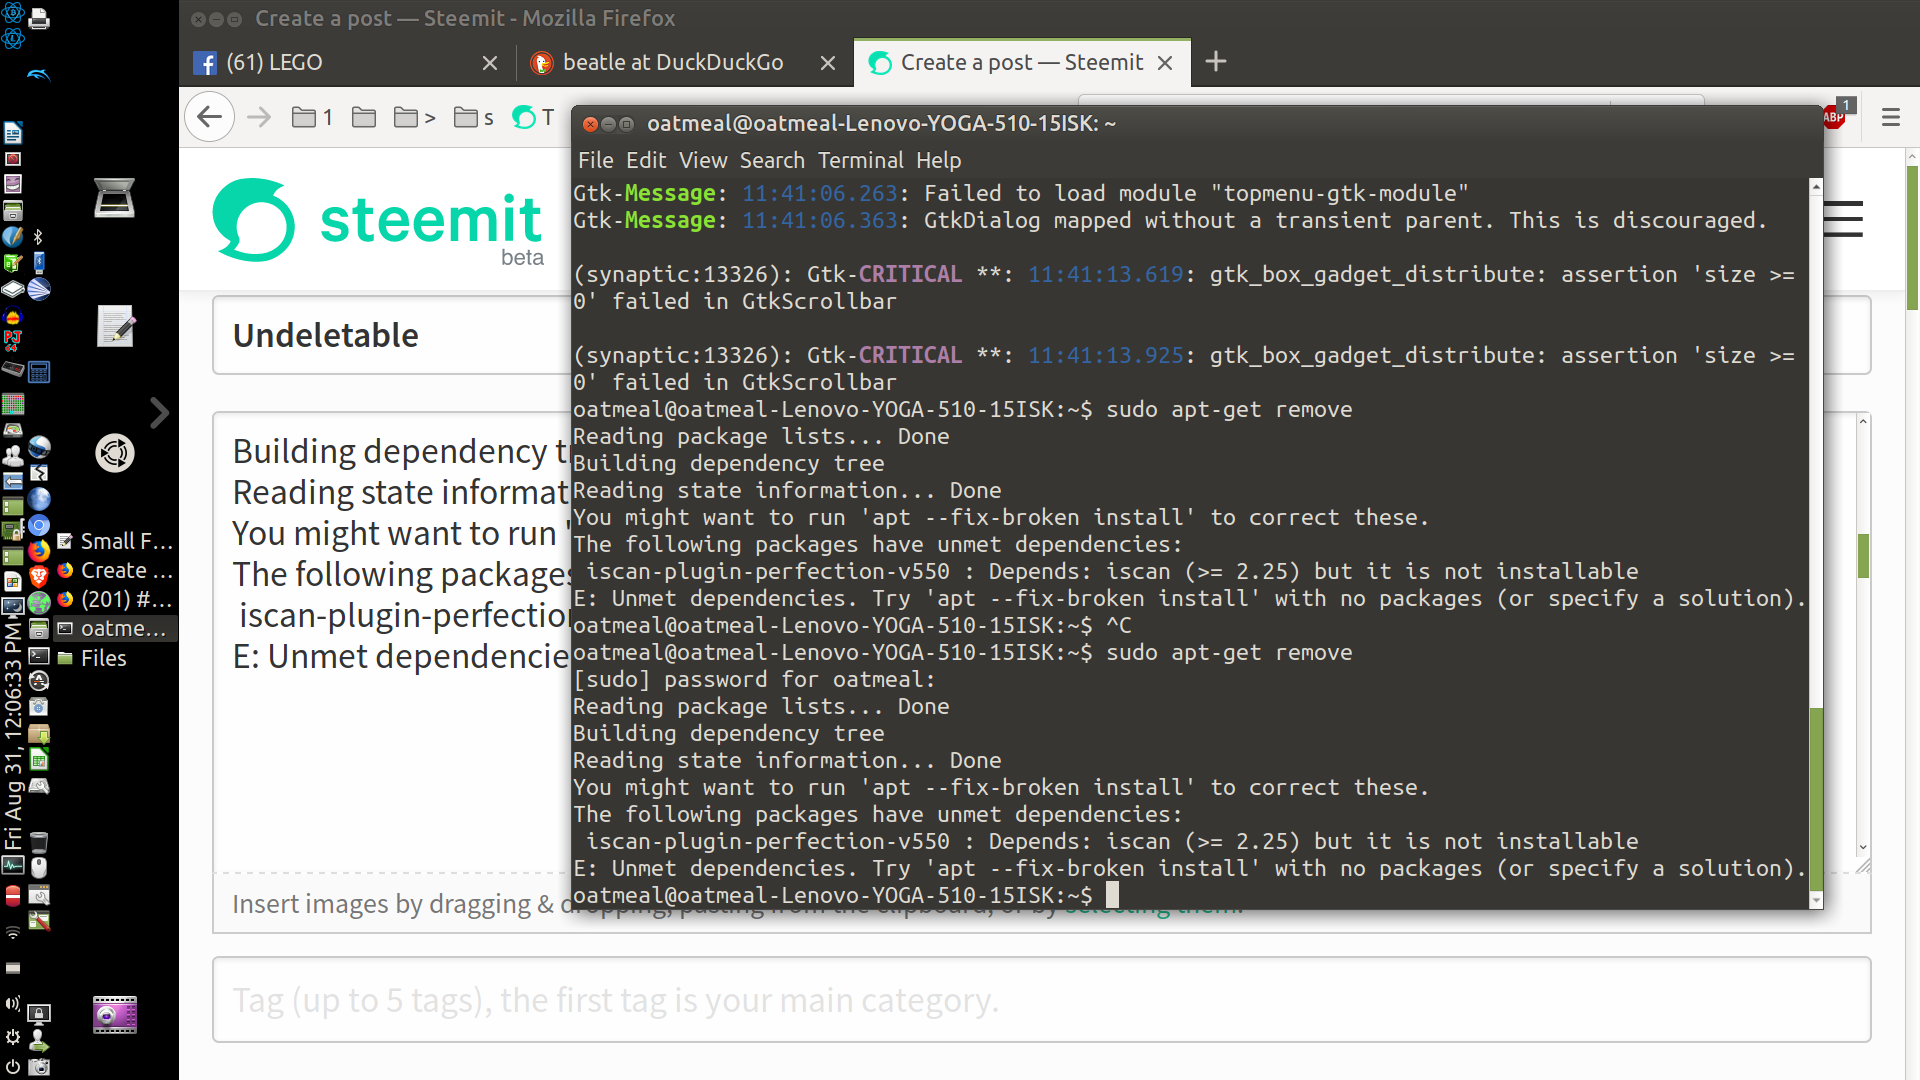Open the terminal launcher icon in the panel

click(39, 656)
